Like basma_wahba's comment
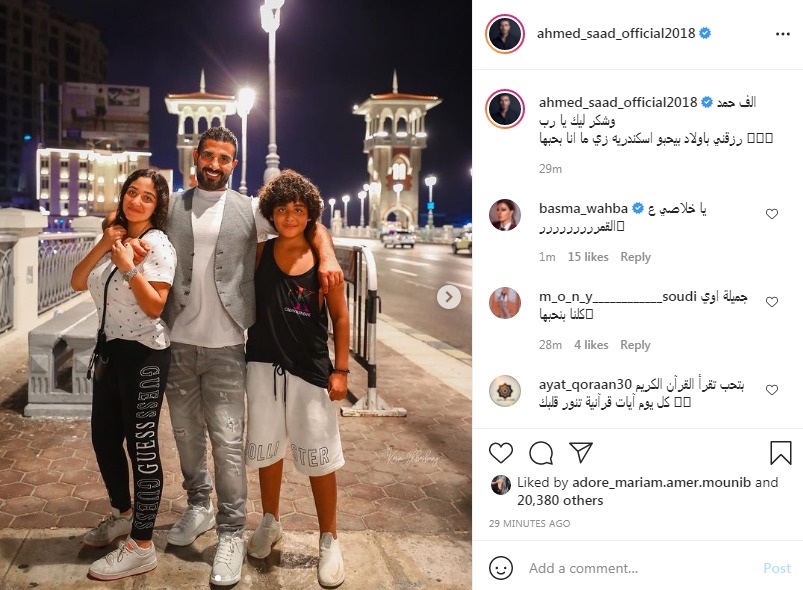Screen dimensions: 803x590 (x=771, y=214)
